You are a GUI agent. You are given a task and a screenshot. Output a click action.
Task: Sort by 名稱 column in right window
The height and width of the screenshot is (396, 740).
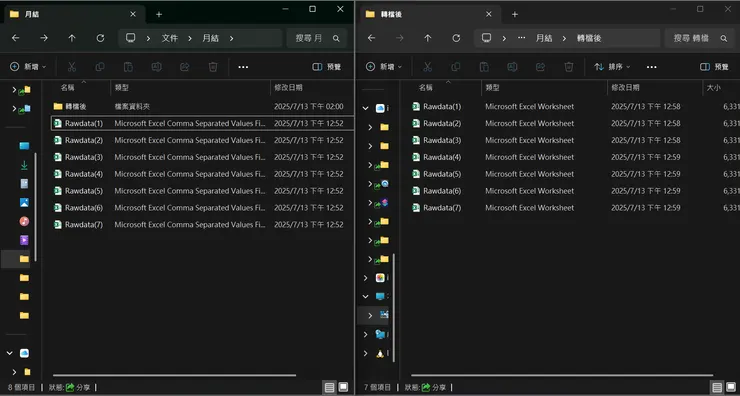(x=426, y=88)
